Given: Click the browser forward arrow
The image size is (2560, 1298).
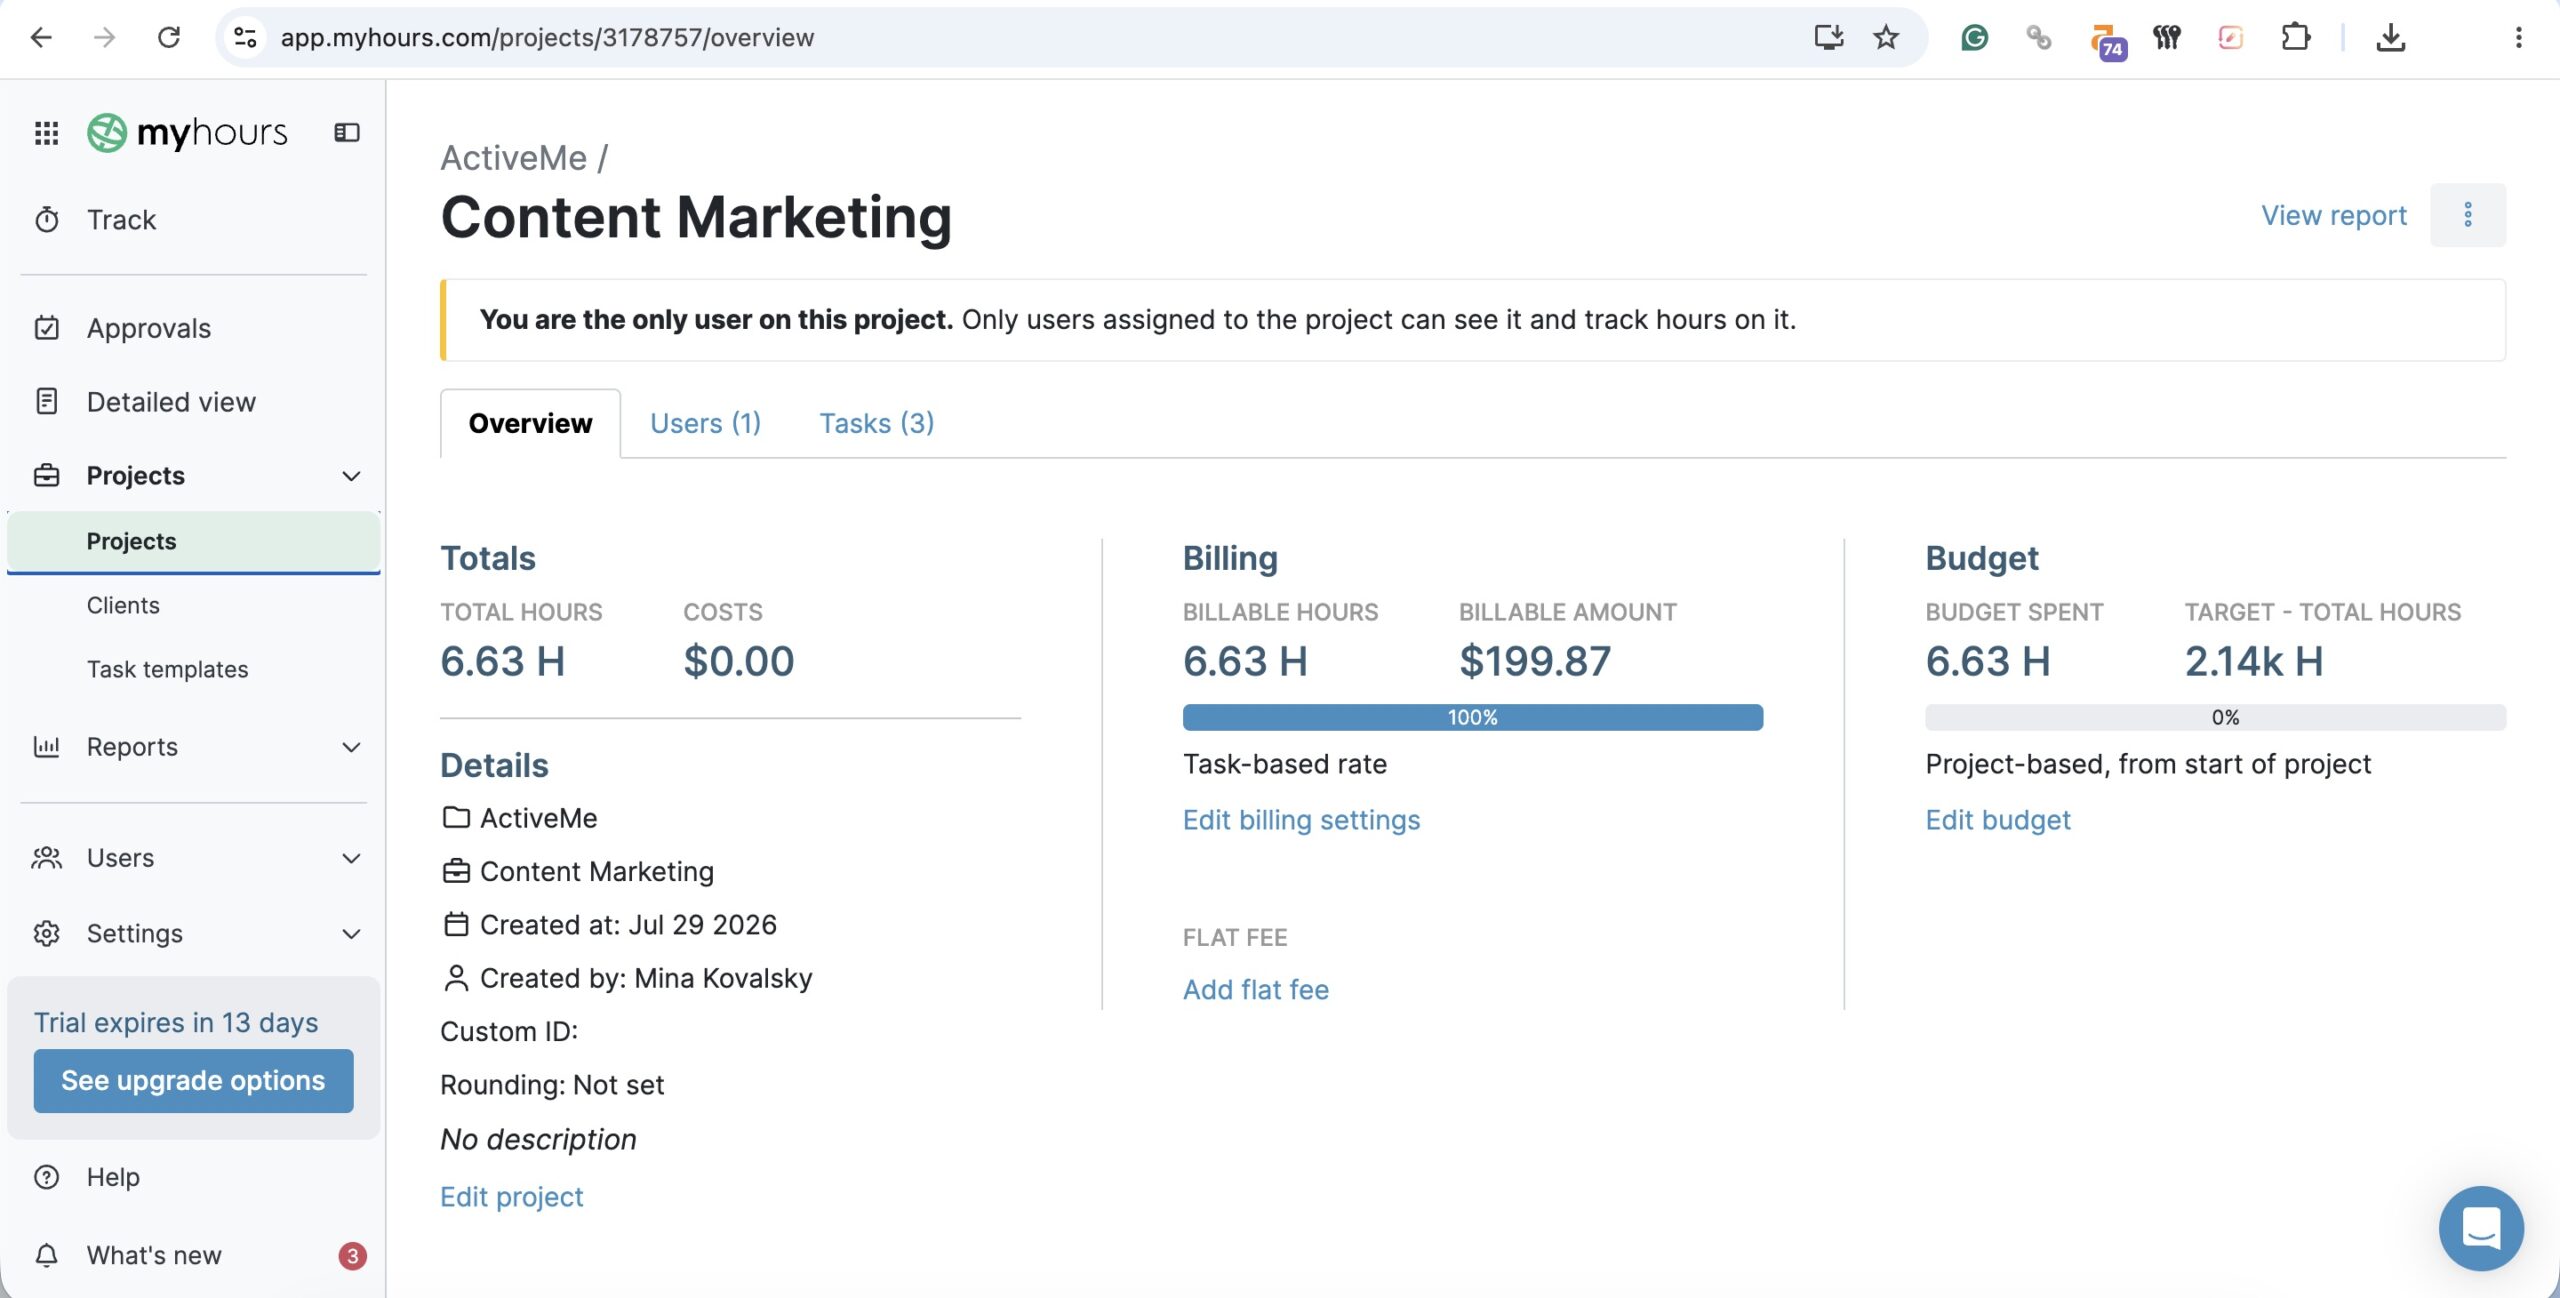Looking at the screenshot, I should point(104,38).
